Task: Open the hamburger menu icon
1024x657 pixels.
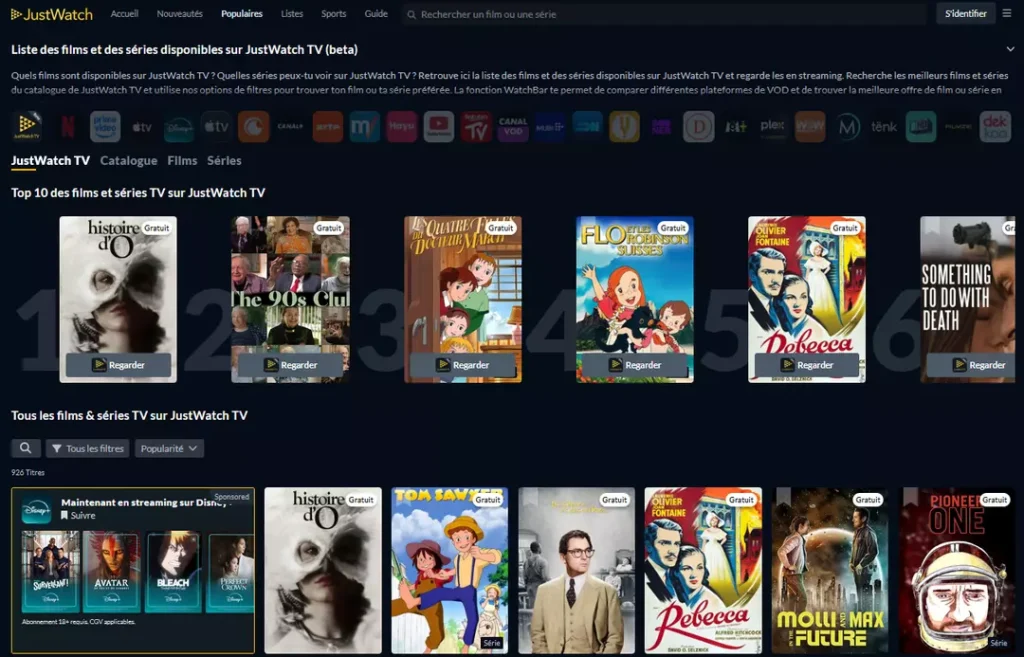Action: pyautogui.click(x=1006, y=13)
